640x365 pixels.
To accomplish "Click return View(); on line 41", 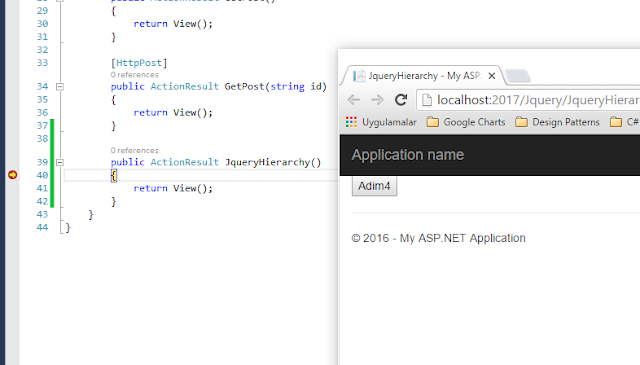I will (x=173, y=188).
